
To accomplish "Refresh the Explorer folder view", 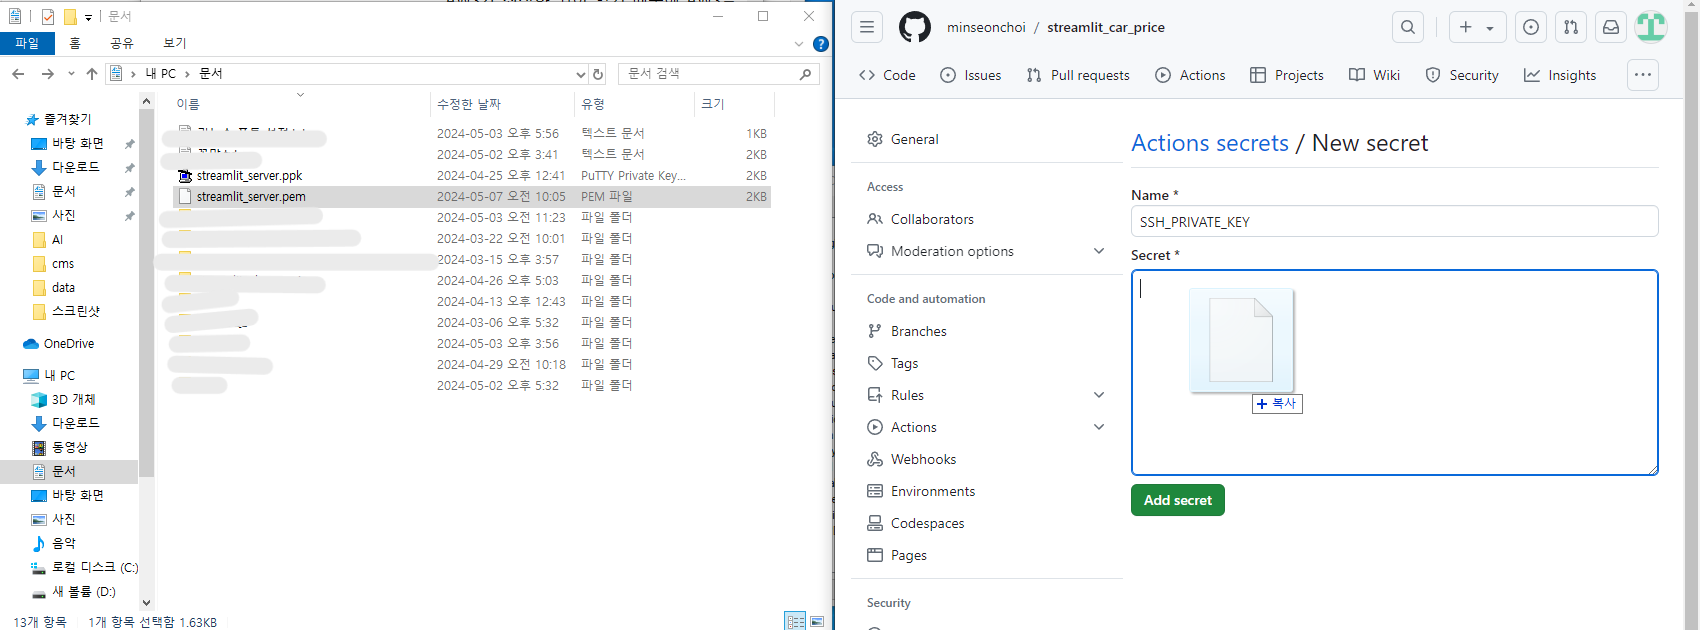I will point(598,74).
